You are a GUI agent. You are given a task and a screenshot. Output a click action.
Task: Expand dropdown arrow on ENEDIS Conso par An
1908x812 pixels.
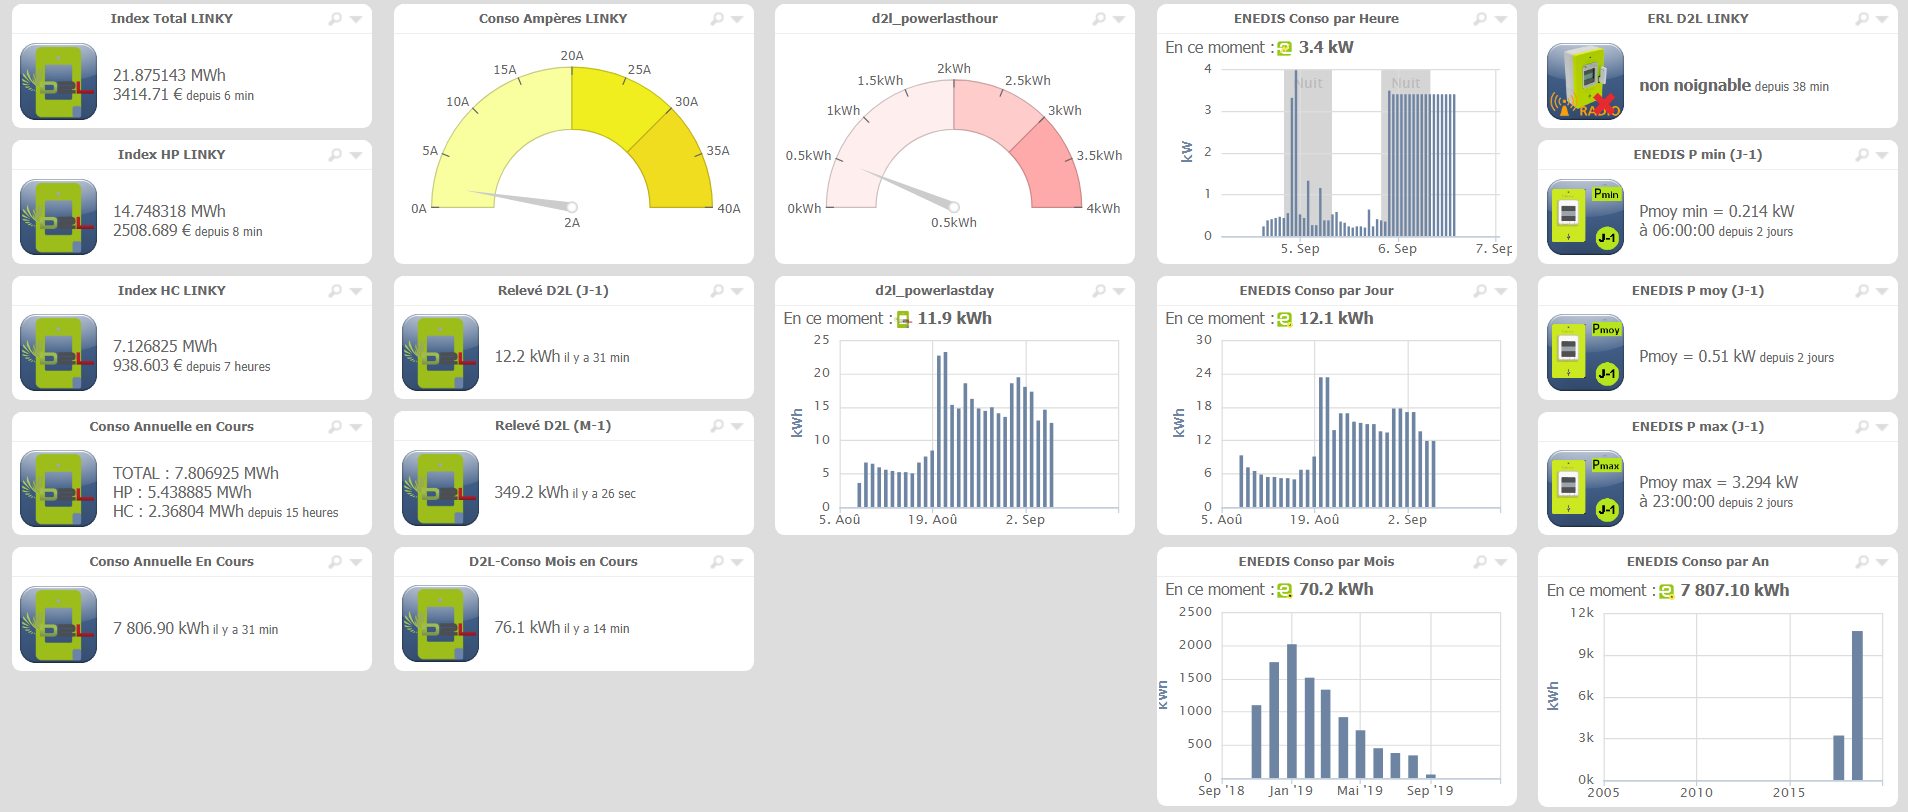pos(1882,563)
